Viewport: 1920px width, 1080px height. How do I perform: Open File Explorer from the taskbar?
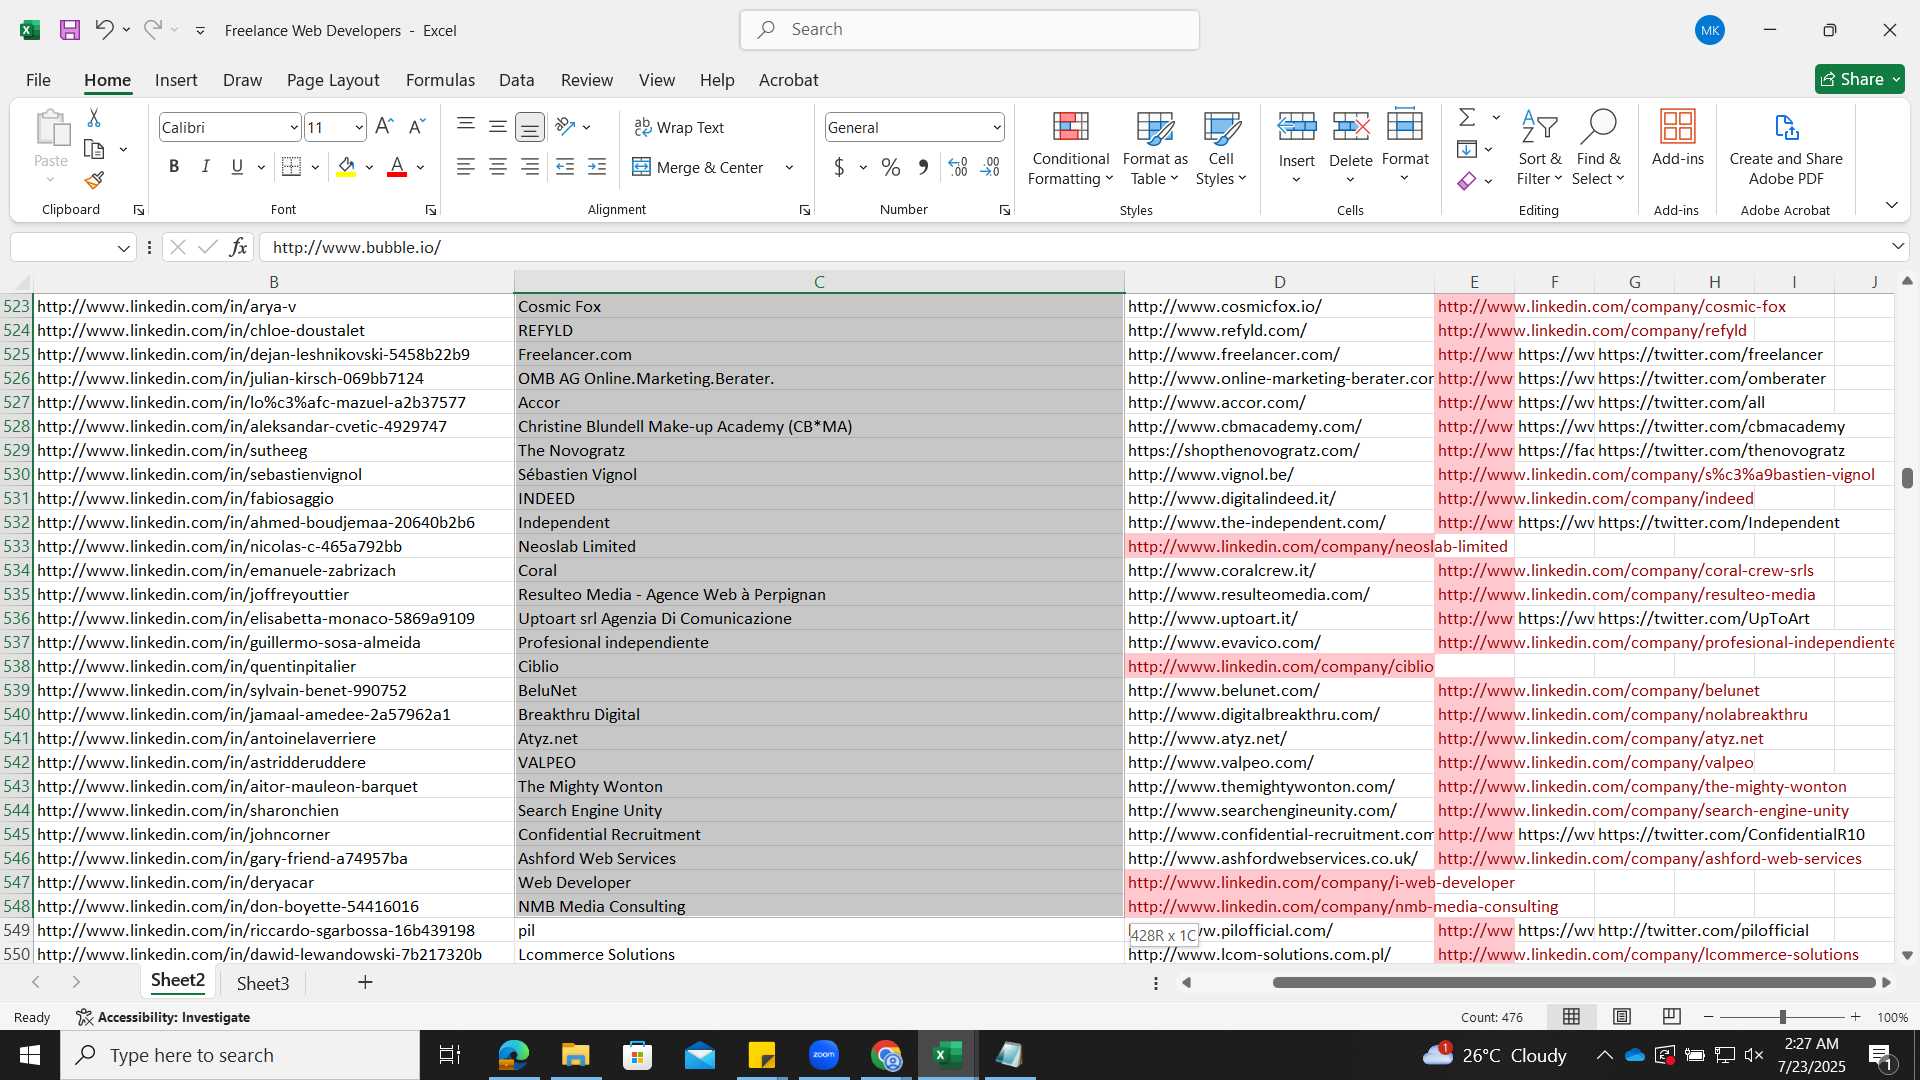coord(575,1055)
